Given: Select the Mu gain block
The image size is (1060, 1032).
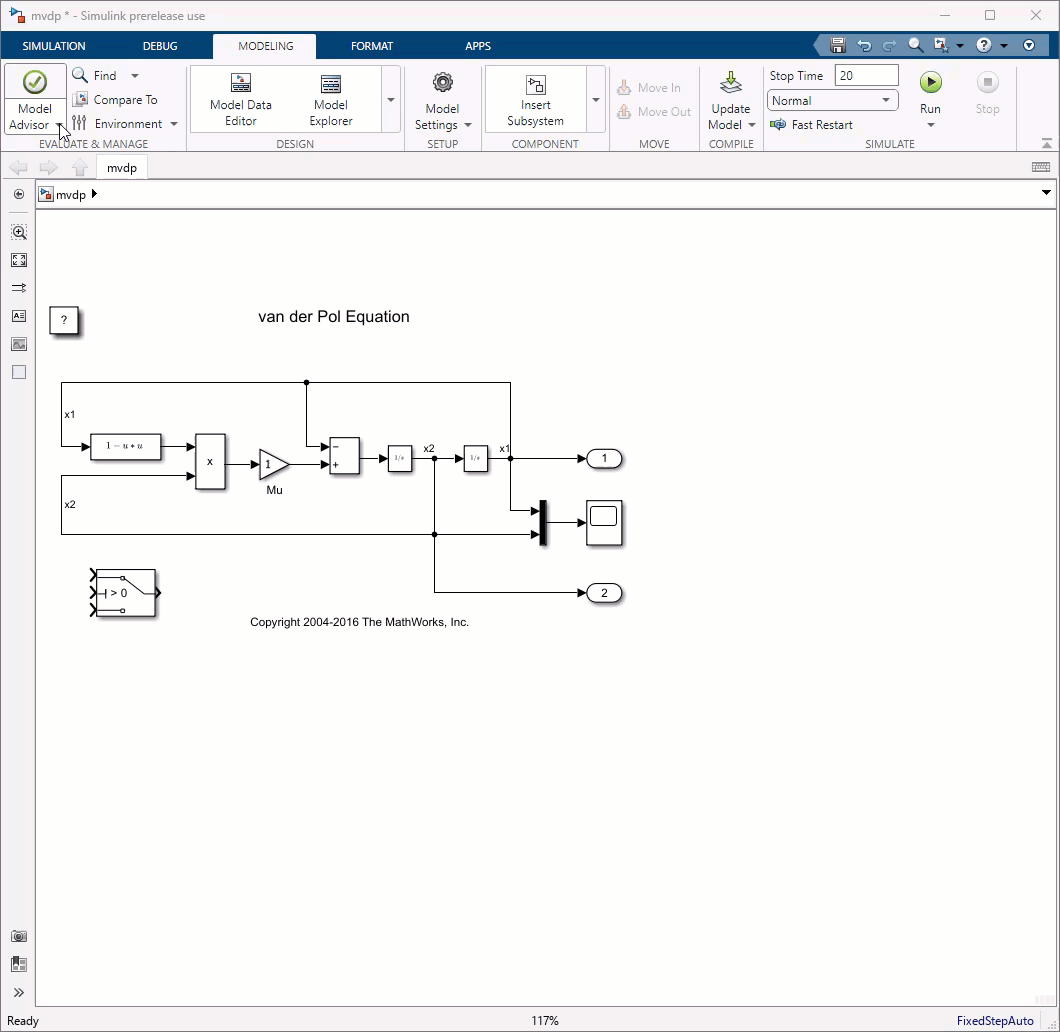Looking at the screenshot, I should coord(274,464).
